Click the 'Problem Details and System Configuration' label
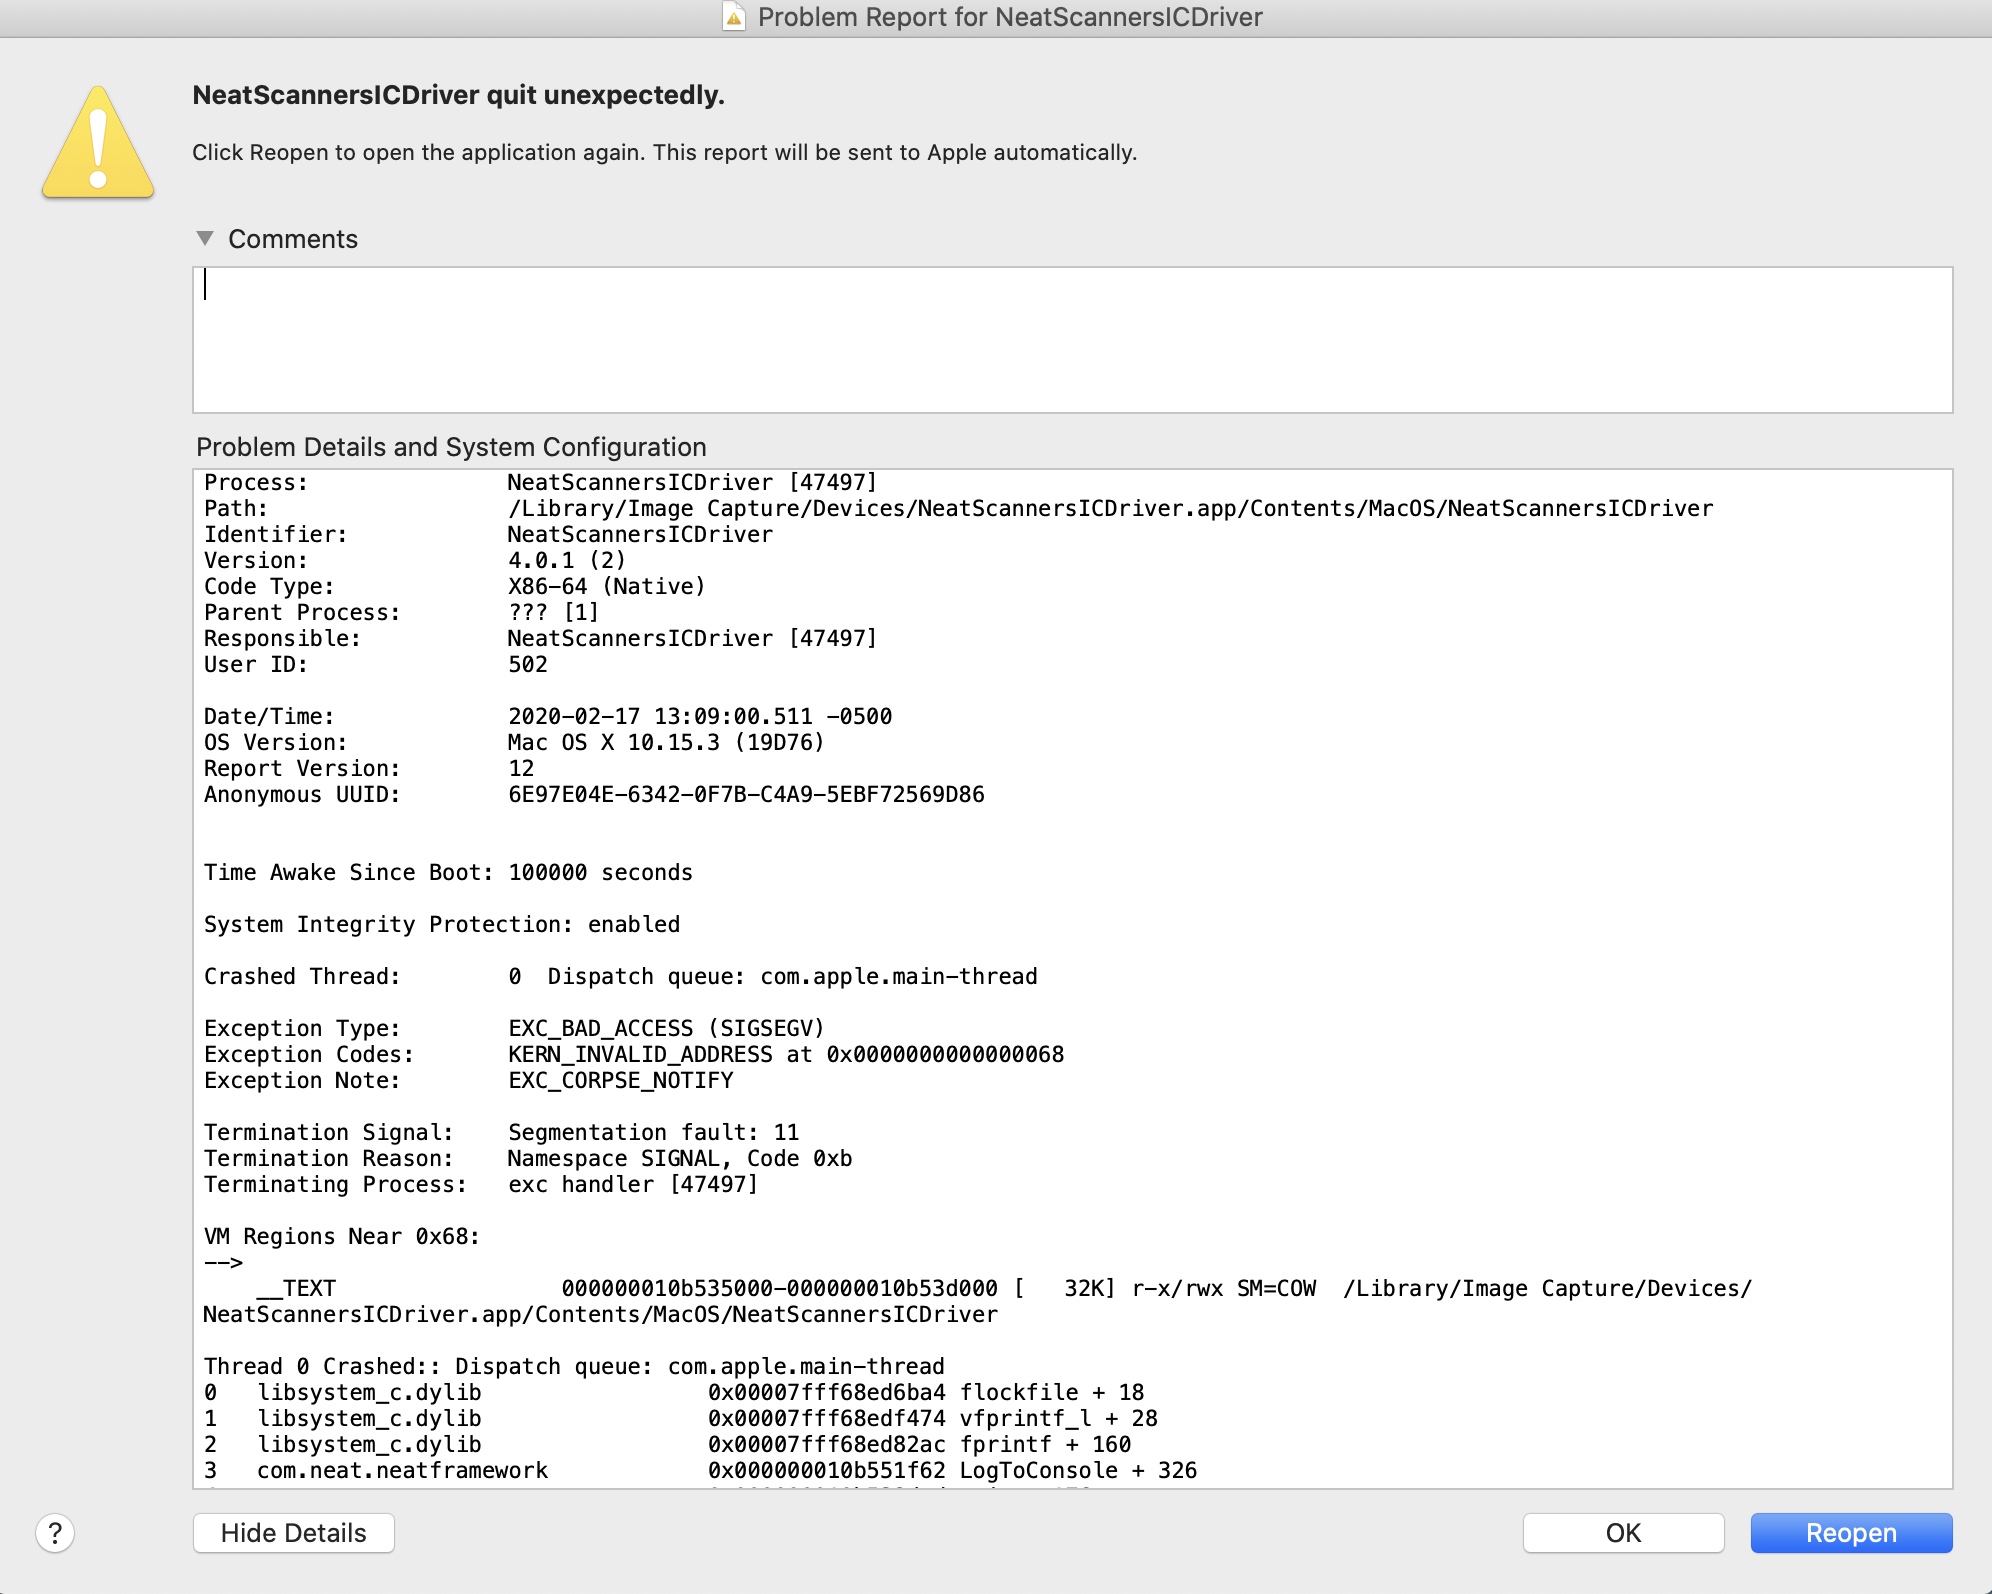This screenshot has height=1594, width=1992. pyautogui.click(x=451, y=447)
